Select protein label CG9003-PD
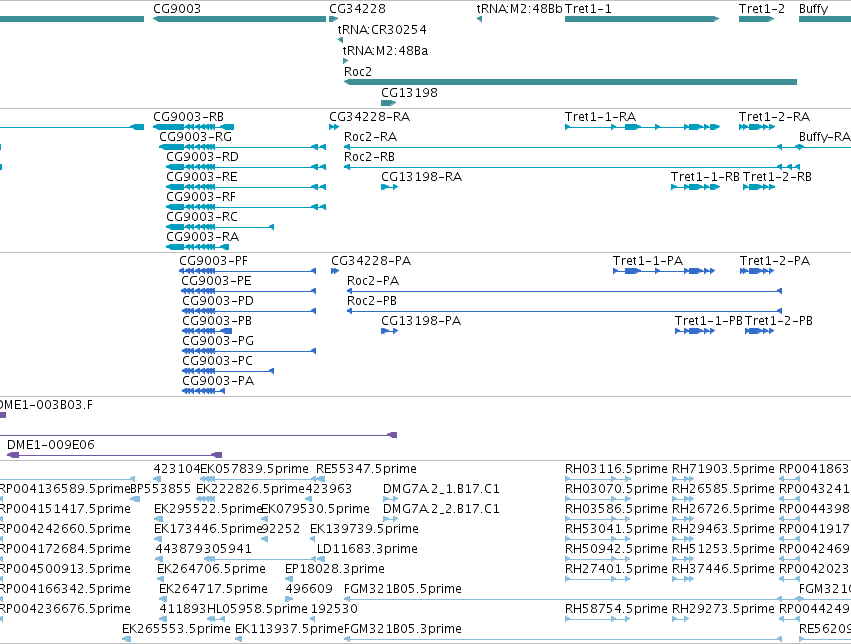Image resolution: width=851 pixels, height=644 pixels. [218, 301]
